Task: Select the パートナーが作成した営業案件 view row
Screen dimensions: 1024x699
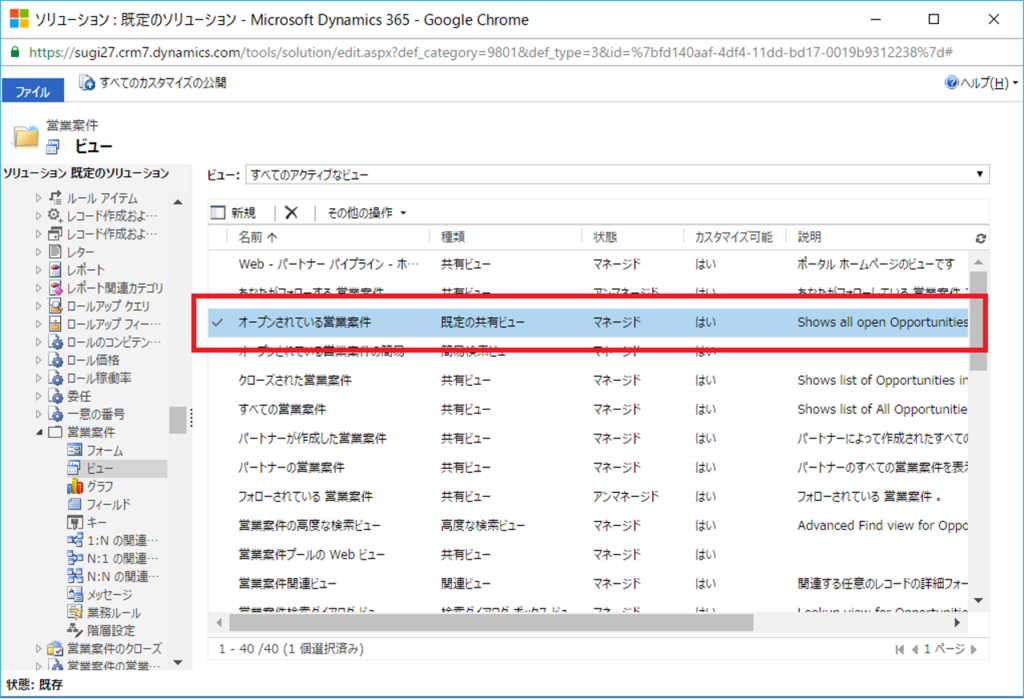Action: tap(588, 438)
